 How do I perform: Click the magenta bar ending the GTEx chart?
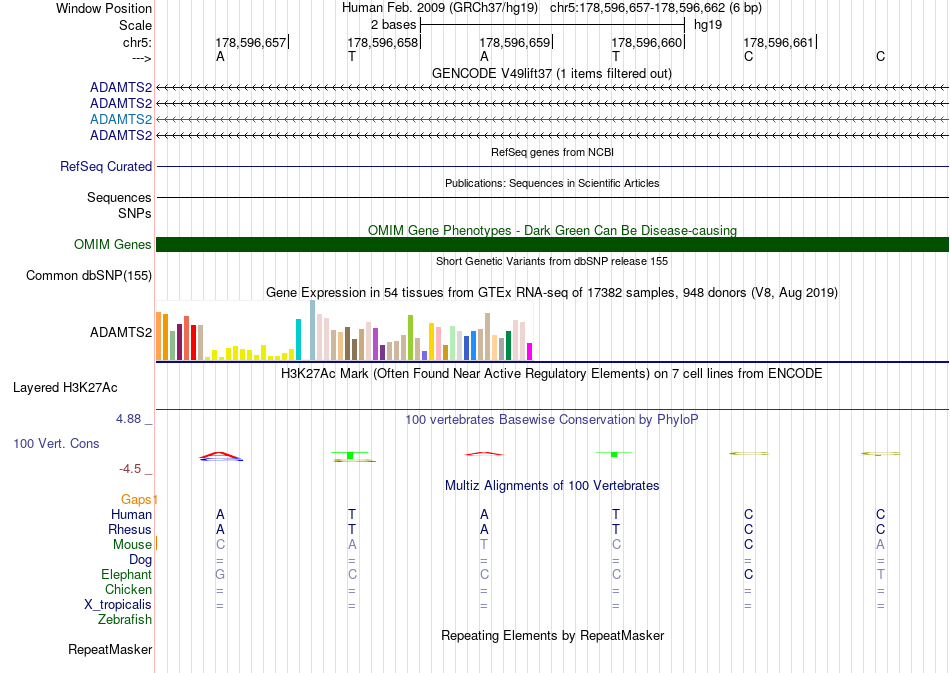pyautogui.click(x=530, y=351)
